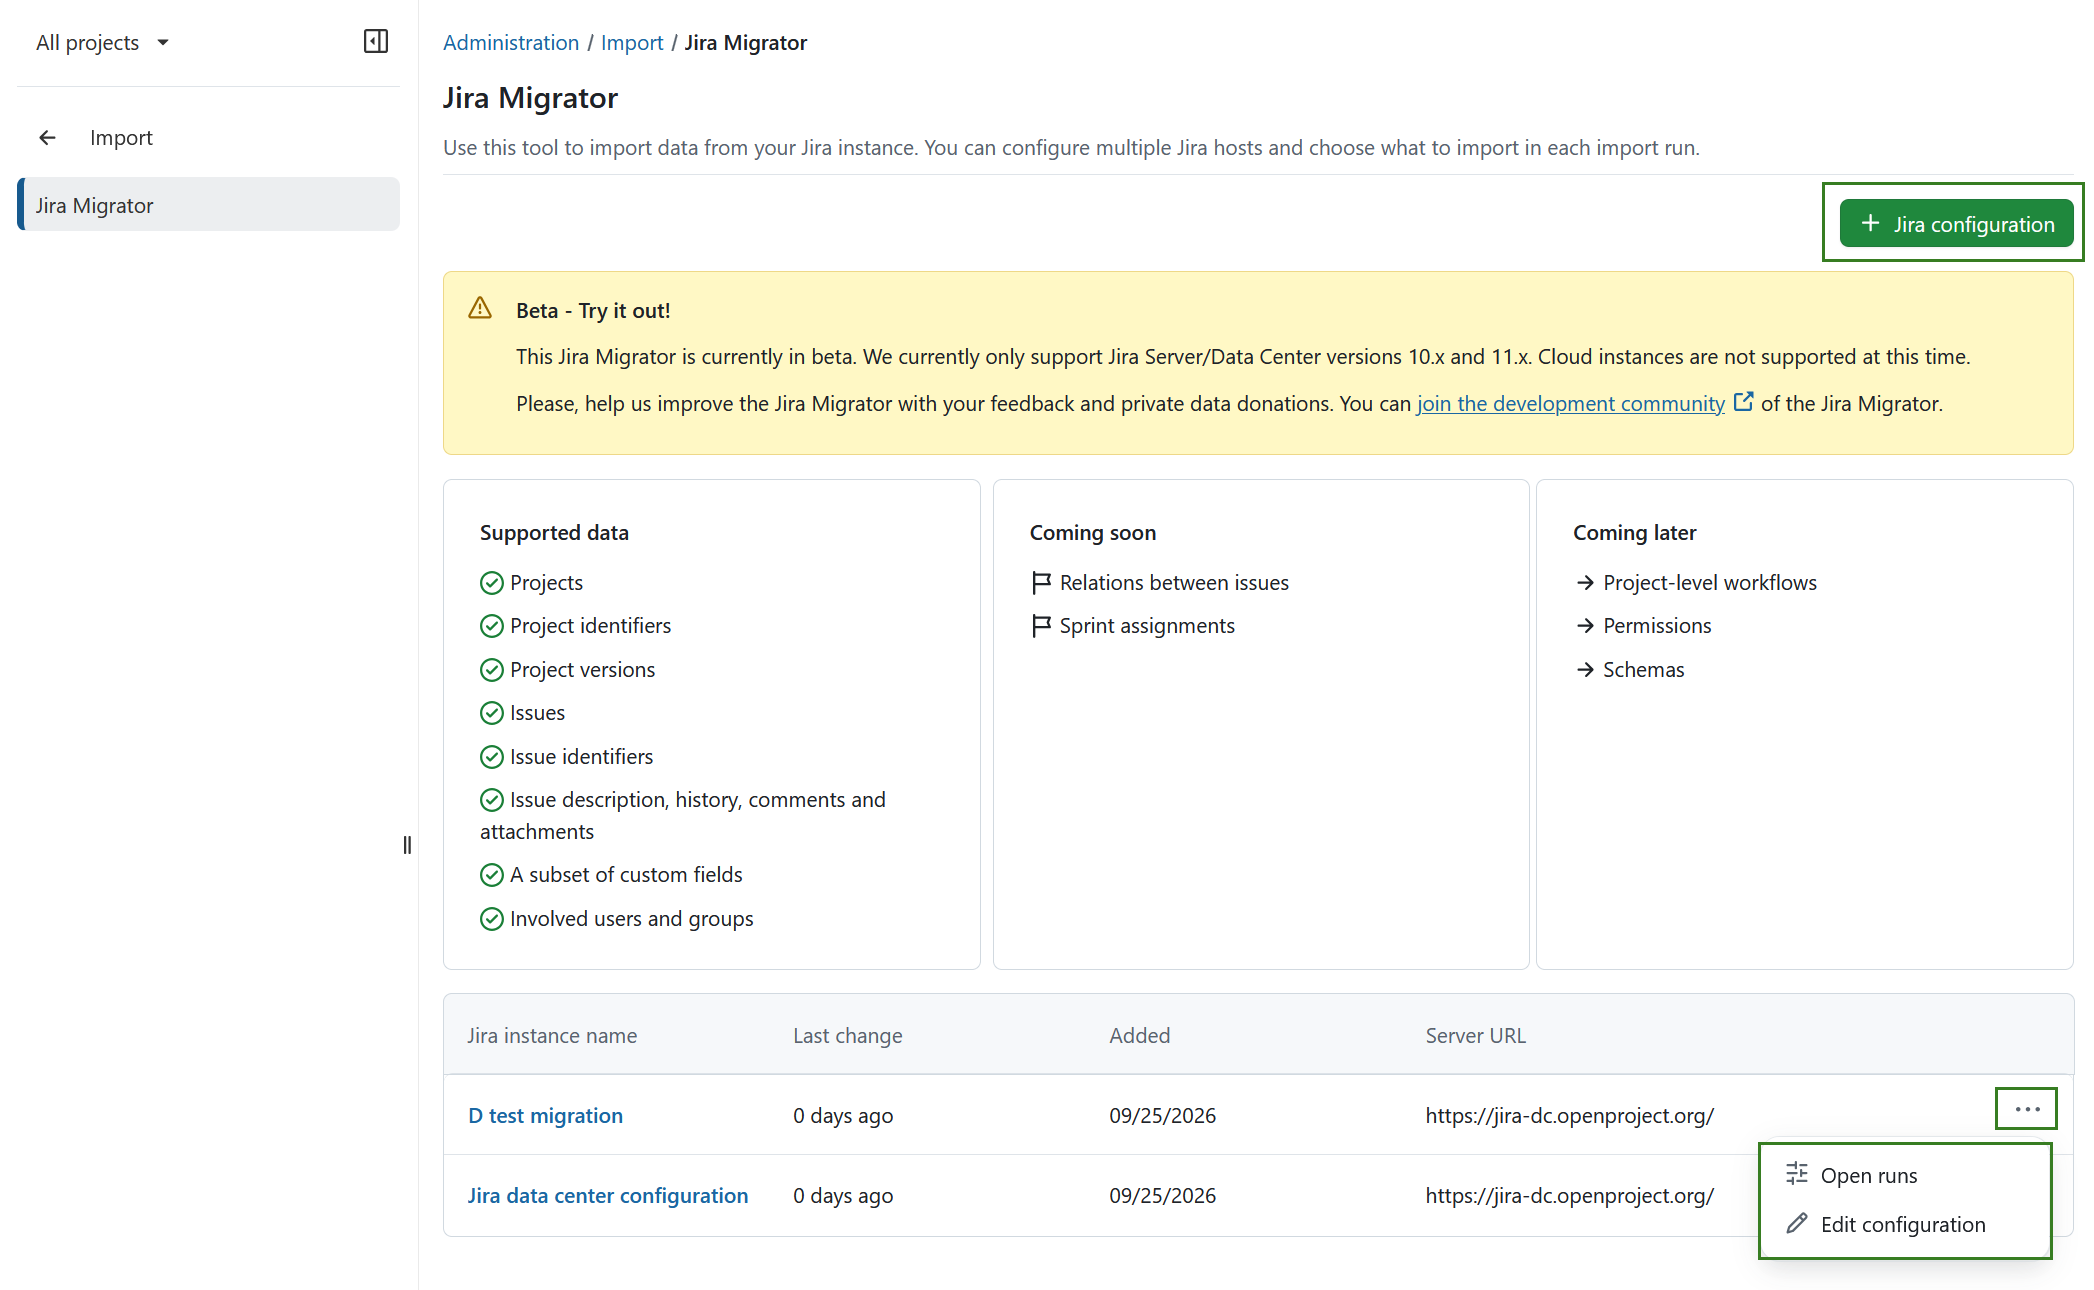The width and height of the screenshot is (2094, 1290).
Task: Click the beta warning triangle icon
Action: point(480,308)
